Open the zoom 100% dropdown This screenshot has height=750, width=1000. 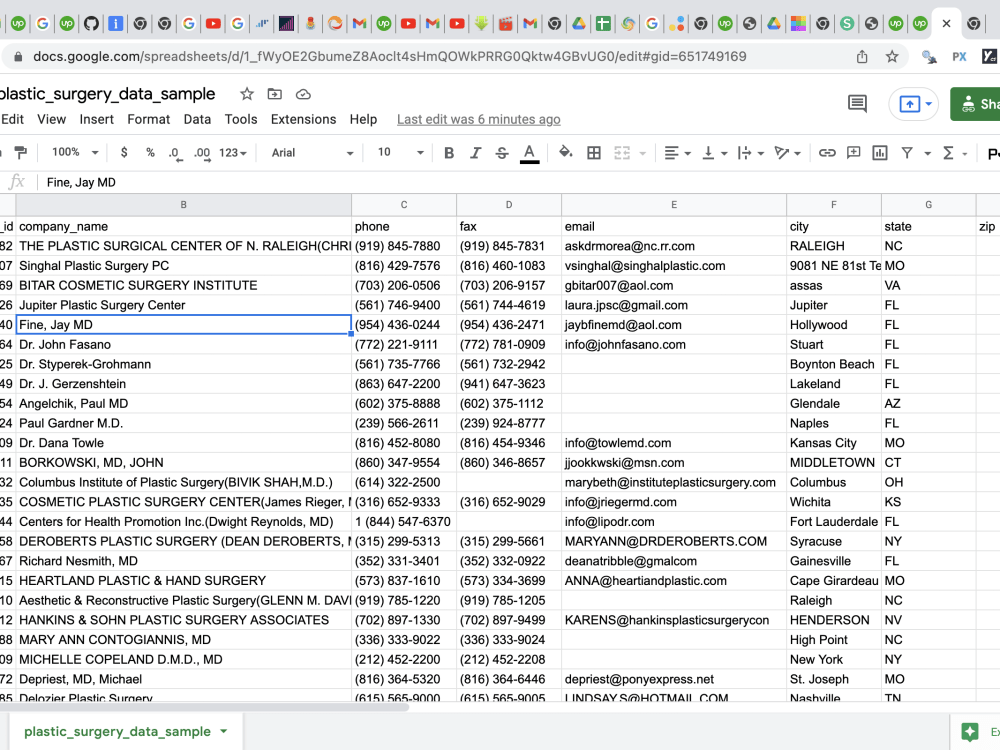[x=75, y=152]
